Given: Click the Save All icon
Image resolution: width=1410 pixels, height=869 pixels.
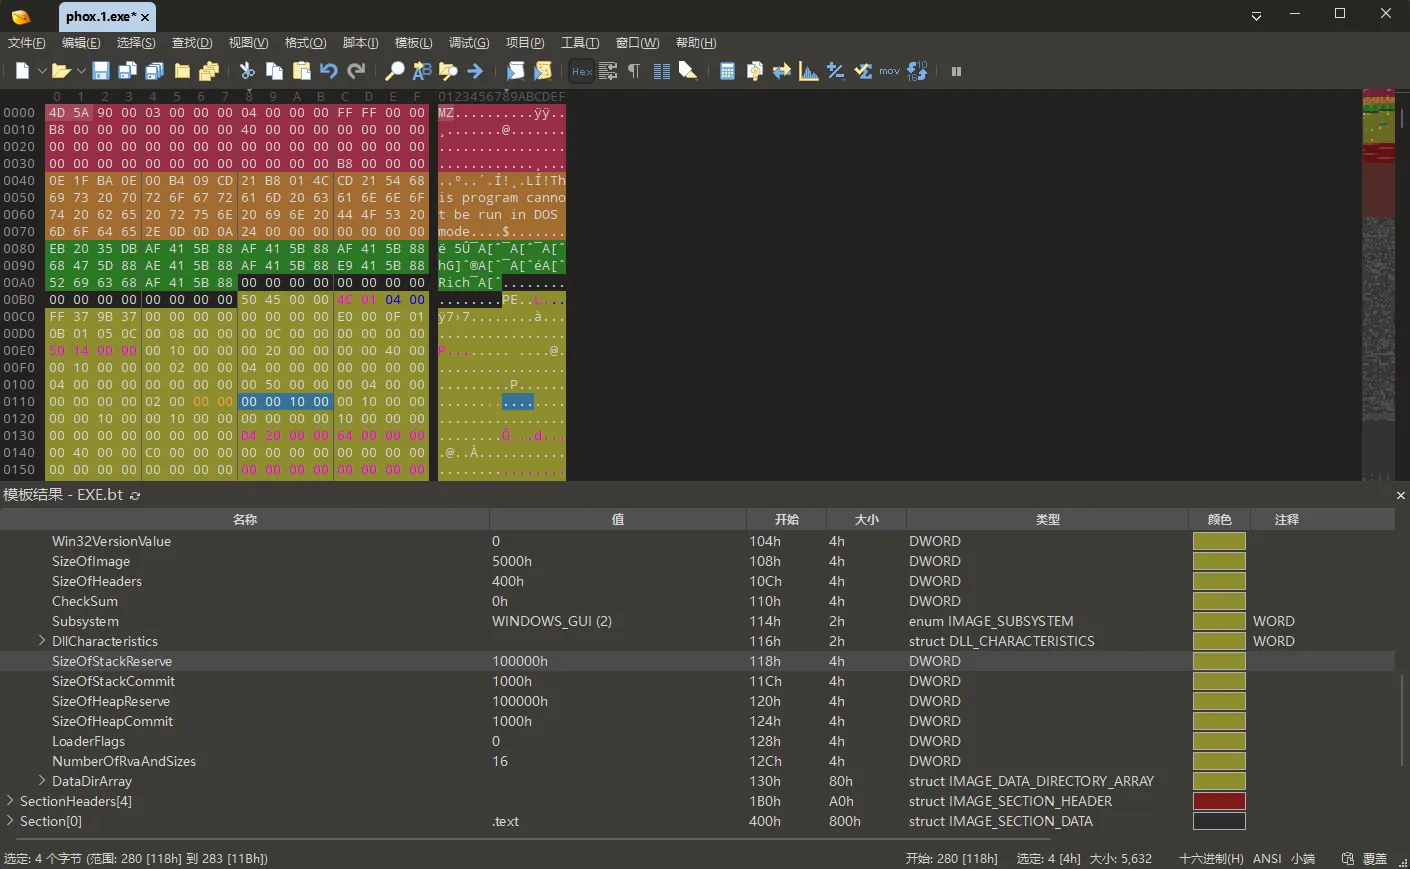Looking at the screenshot, I should coord(154,71).
